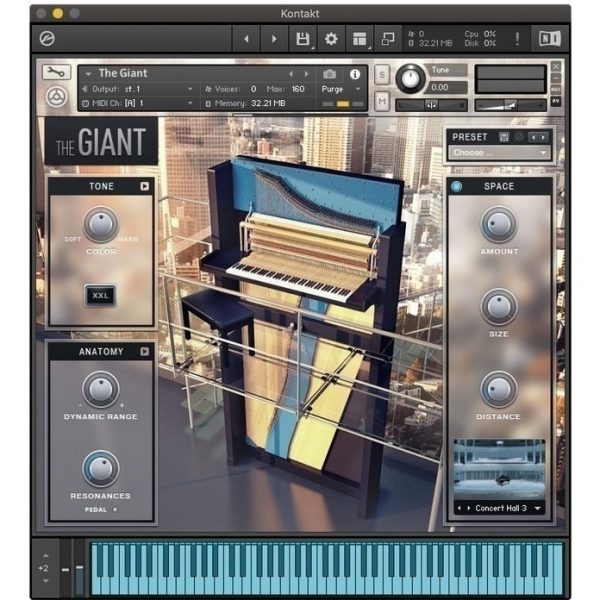Minimize instrument header with minus button
600x600 pixels.
click(556, 78)
